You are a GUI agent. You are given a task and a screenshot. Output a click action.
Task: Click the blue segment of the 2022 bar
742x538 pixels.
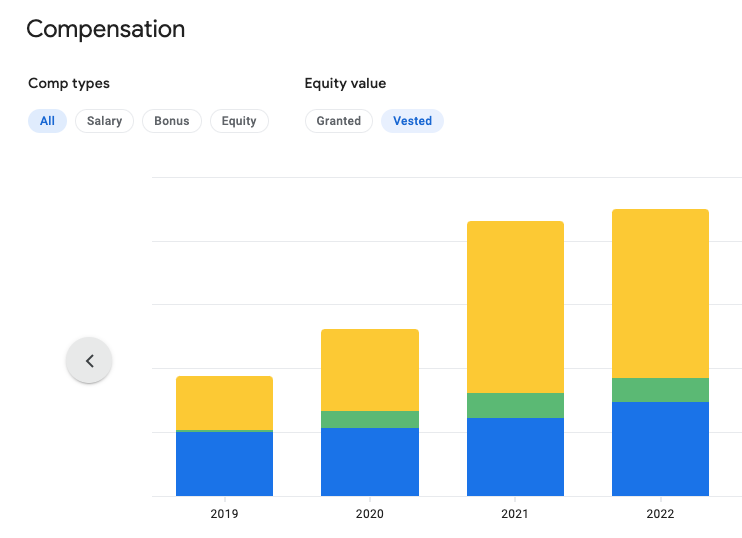coord(660,448)
